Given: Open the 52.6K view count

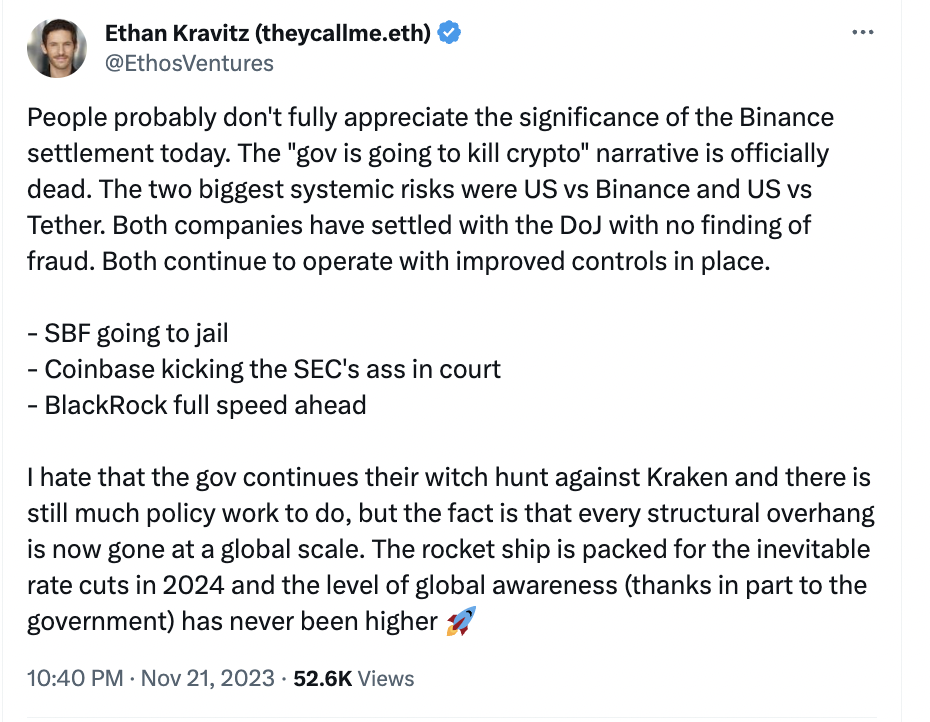Looking at the screenshot, I should (x=323, y=678).
